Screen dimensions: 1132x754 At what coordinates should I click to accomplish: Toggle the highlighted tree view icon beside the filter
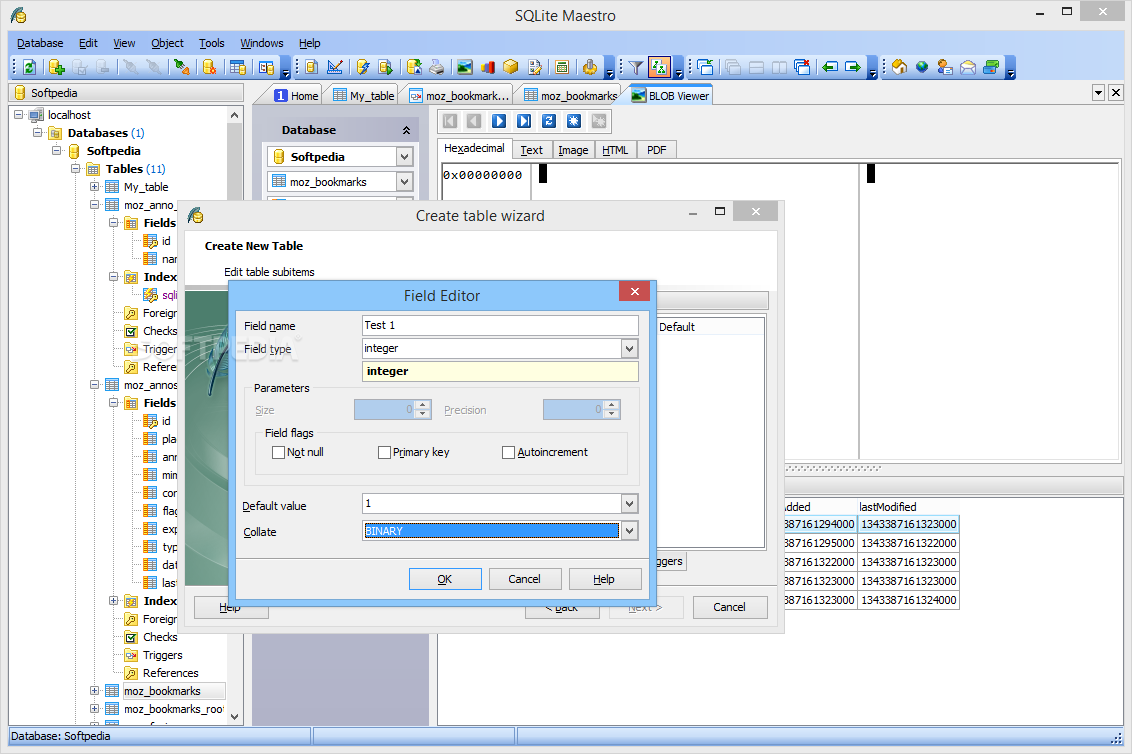(x=659, y=67)
